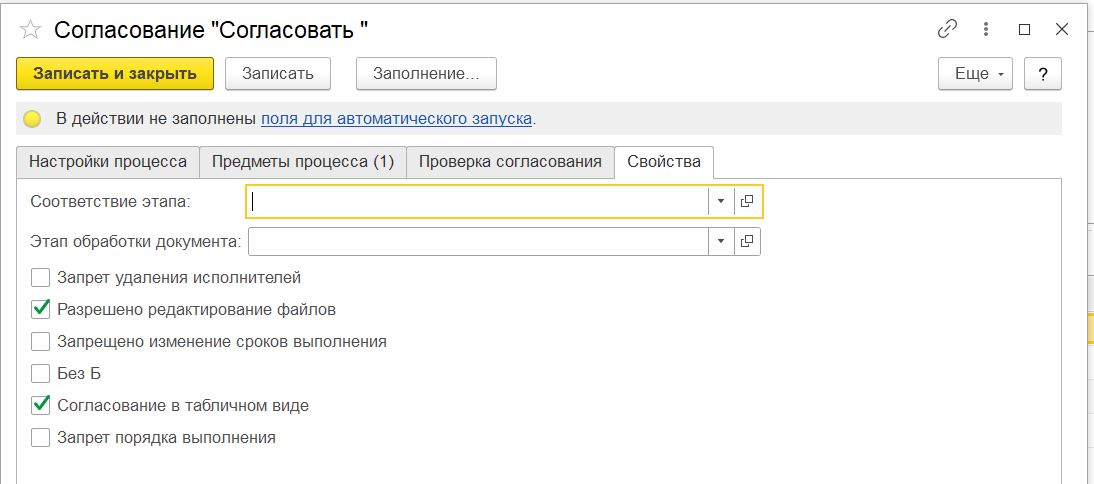Maximize the Согласование window
The width and height of the screenshot is (1094, 484).
click(1024, 29)
